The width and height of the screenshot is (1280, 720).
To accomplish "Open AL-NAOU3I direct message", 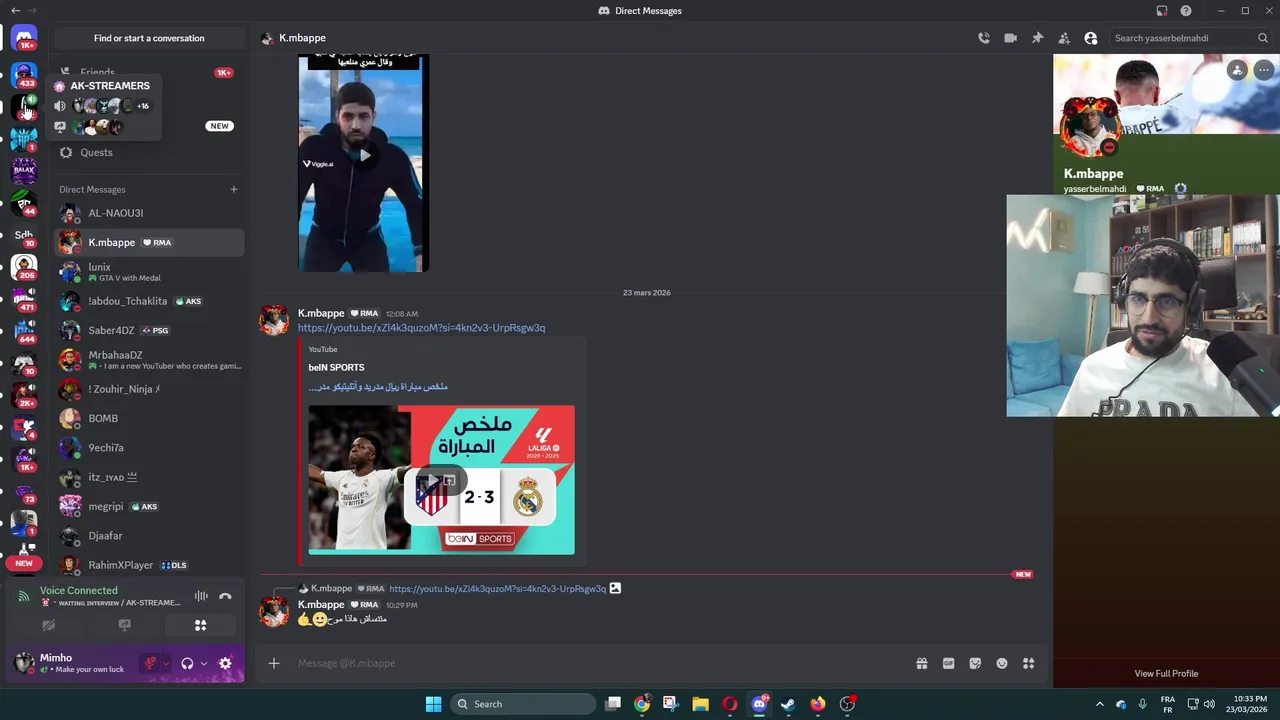I will coord(148,213).
